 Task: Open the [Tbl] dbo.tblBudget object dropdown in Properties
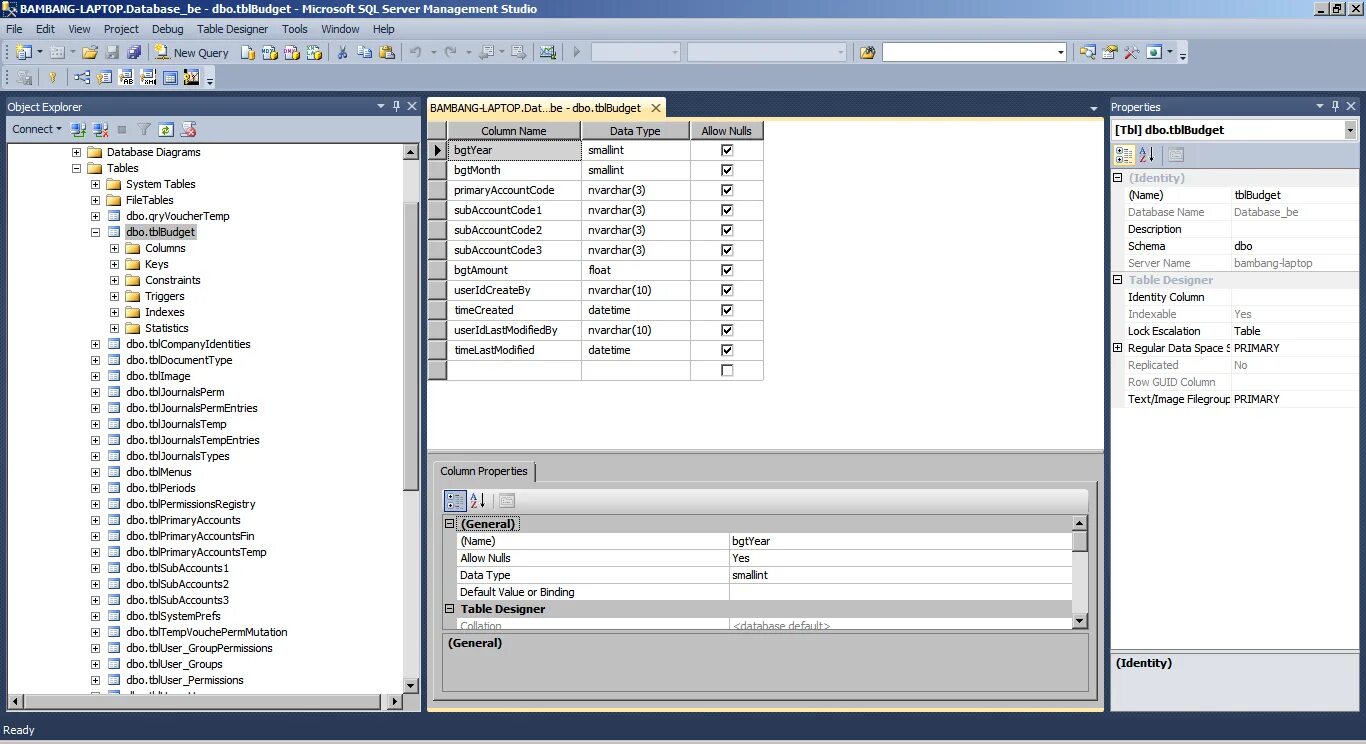pos(1350,130)
